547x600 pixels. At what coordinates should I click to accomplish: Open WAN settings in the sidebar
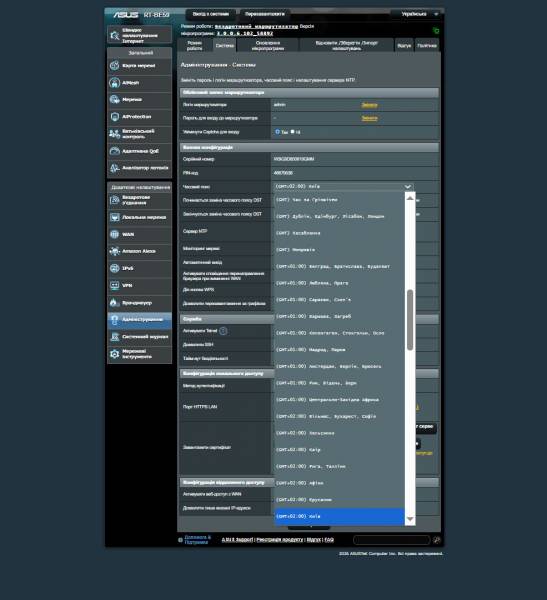pyautogui.click(x=139, y=235)
